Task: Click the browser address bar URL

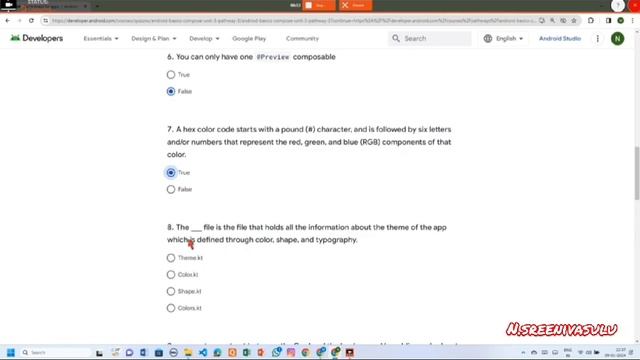Action: coord(293,20)
